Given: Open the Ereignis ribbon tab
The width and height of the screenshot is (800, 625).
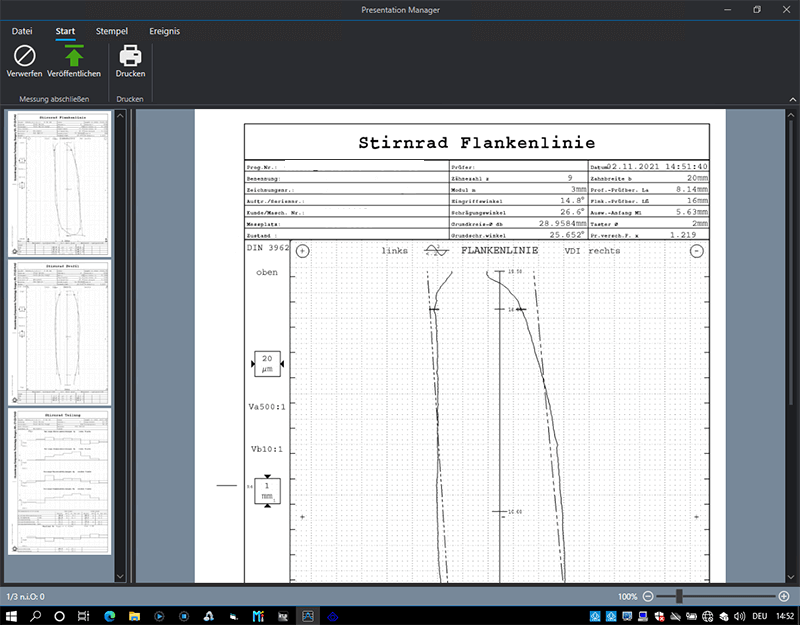Looking at the screenshot, I should [x=164, y=31].
